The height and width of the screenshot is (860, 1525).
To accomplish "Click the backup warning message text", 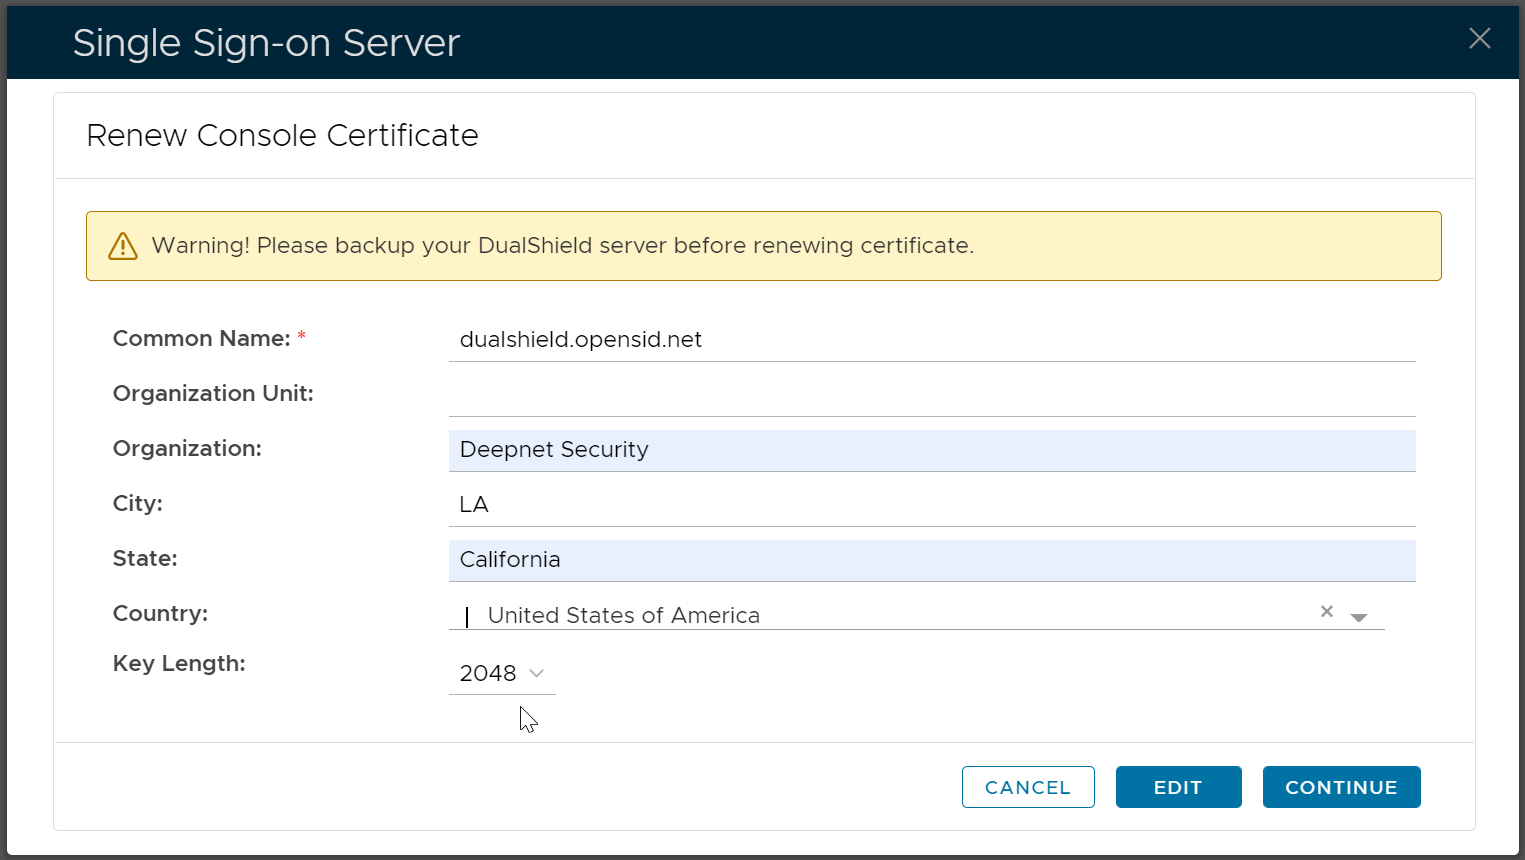I will tap(562, 246).
